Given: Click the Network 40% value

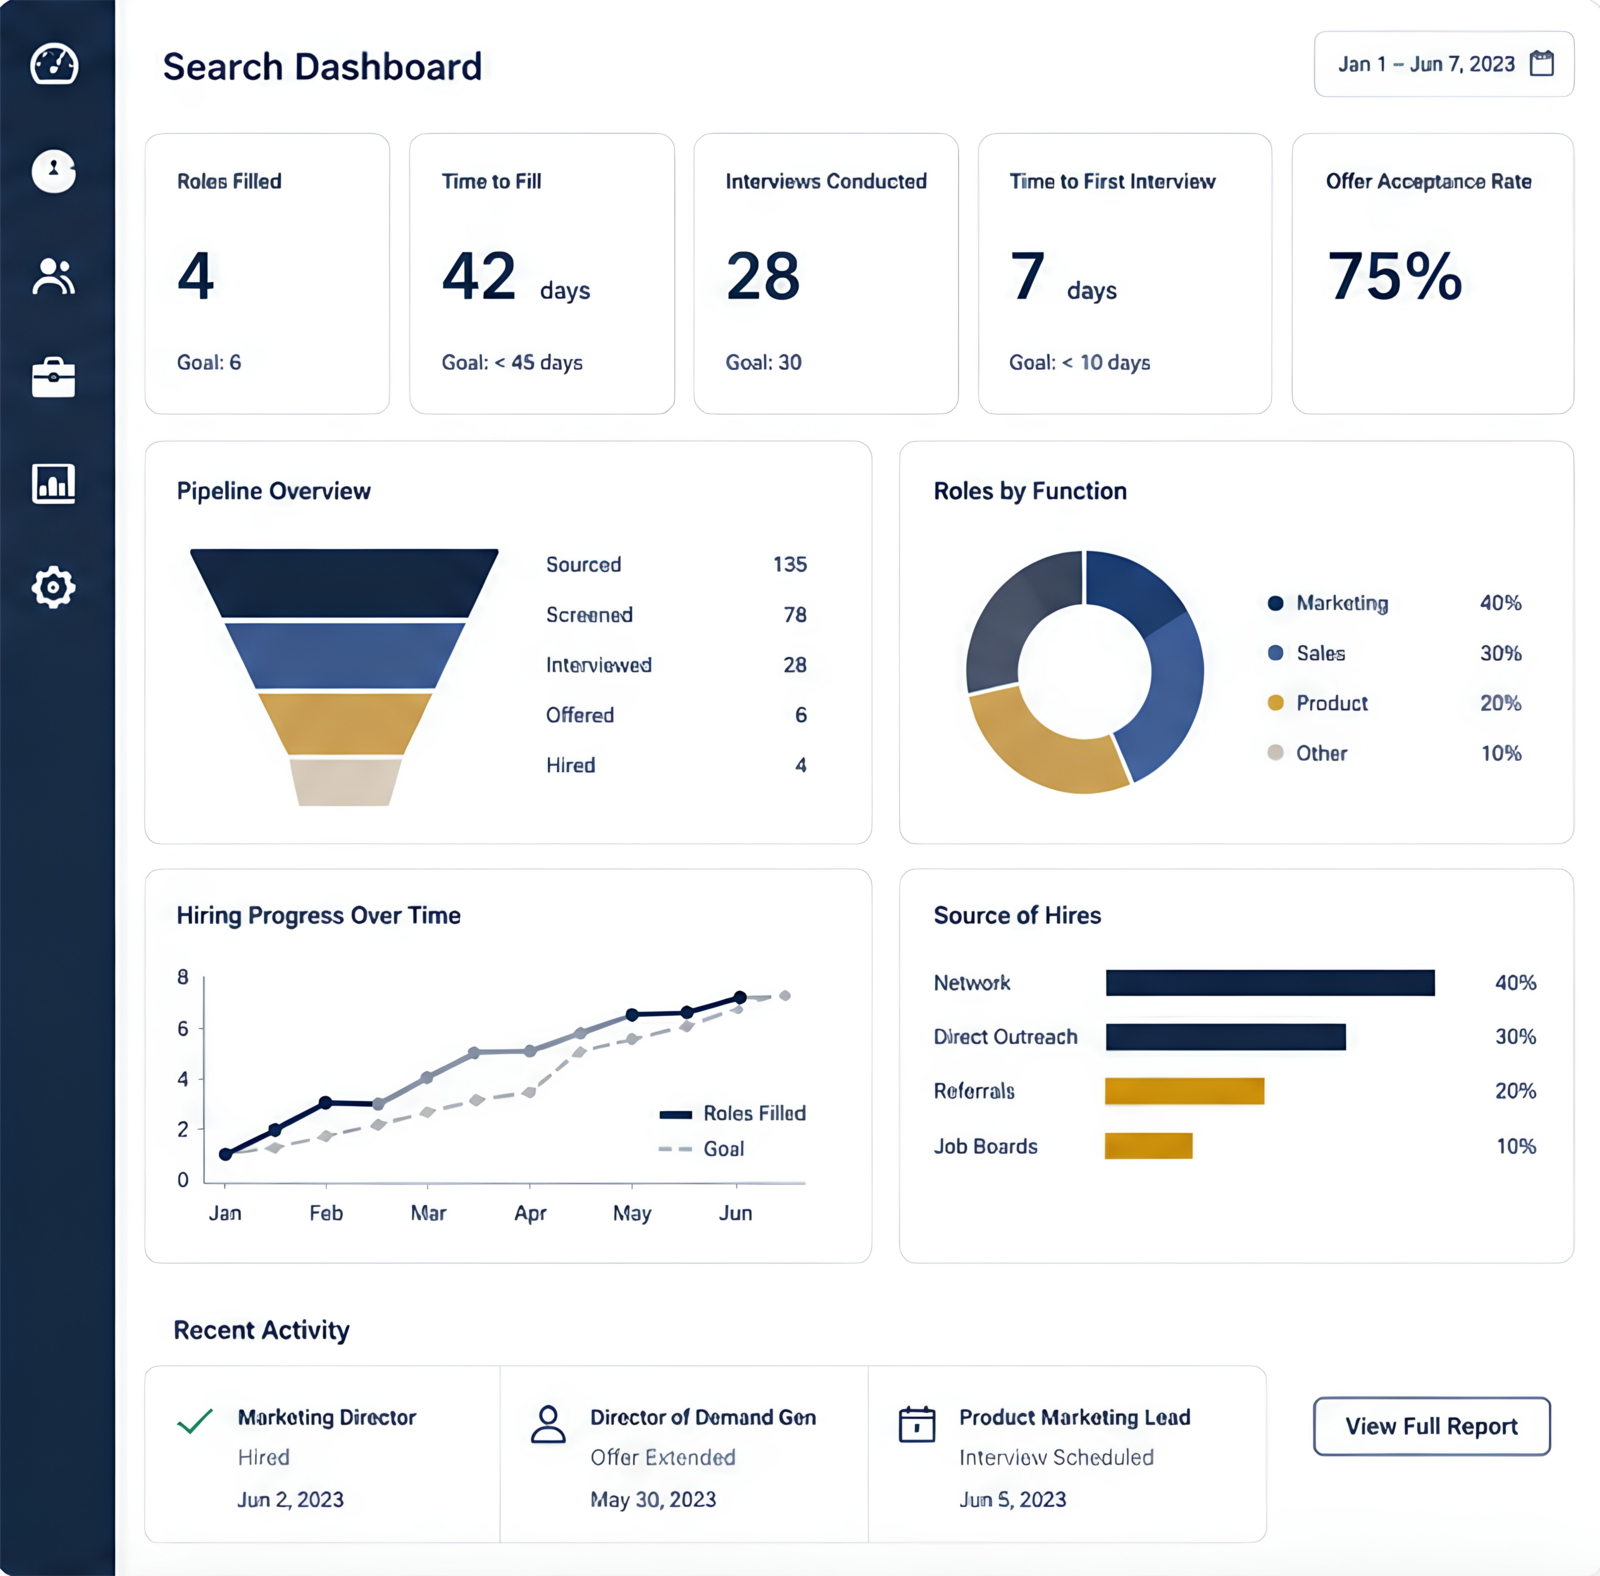Looking at the screenshot, I should point(1516,983).
